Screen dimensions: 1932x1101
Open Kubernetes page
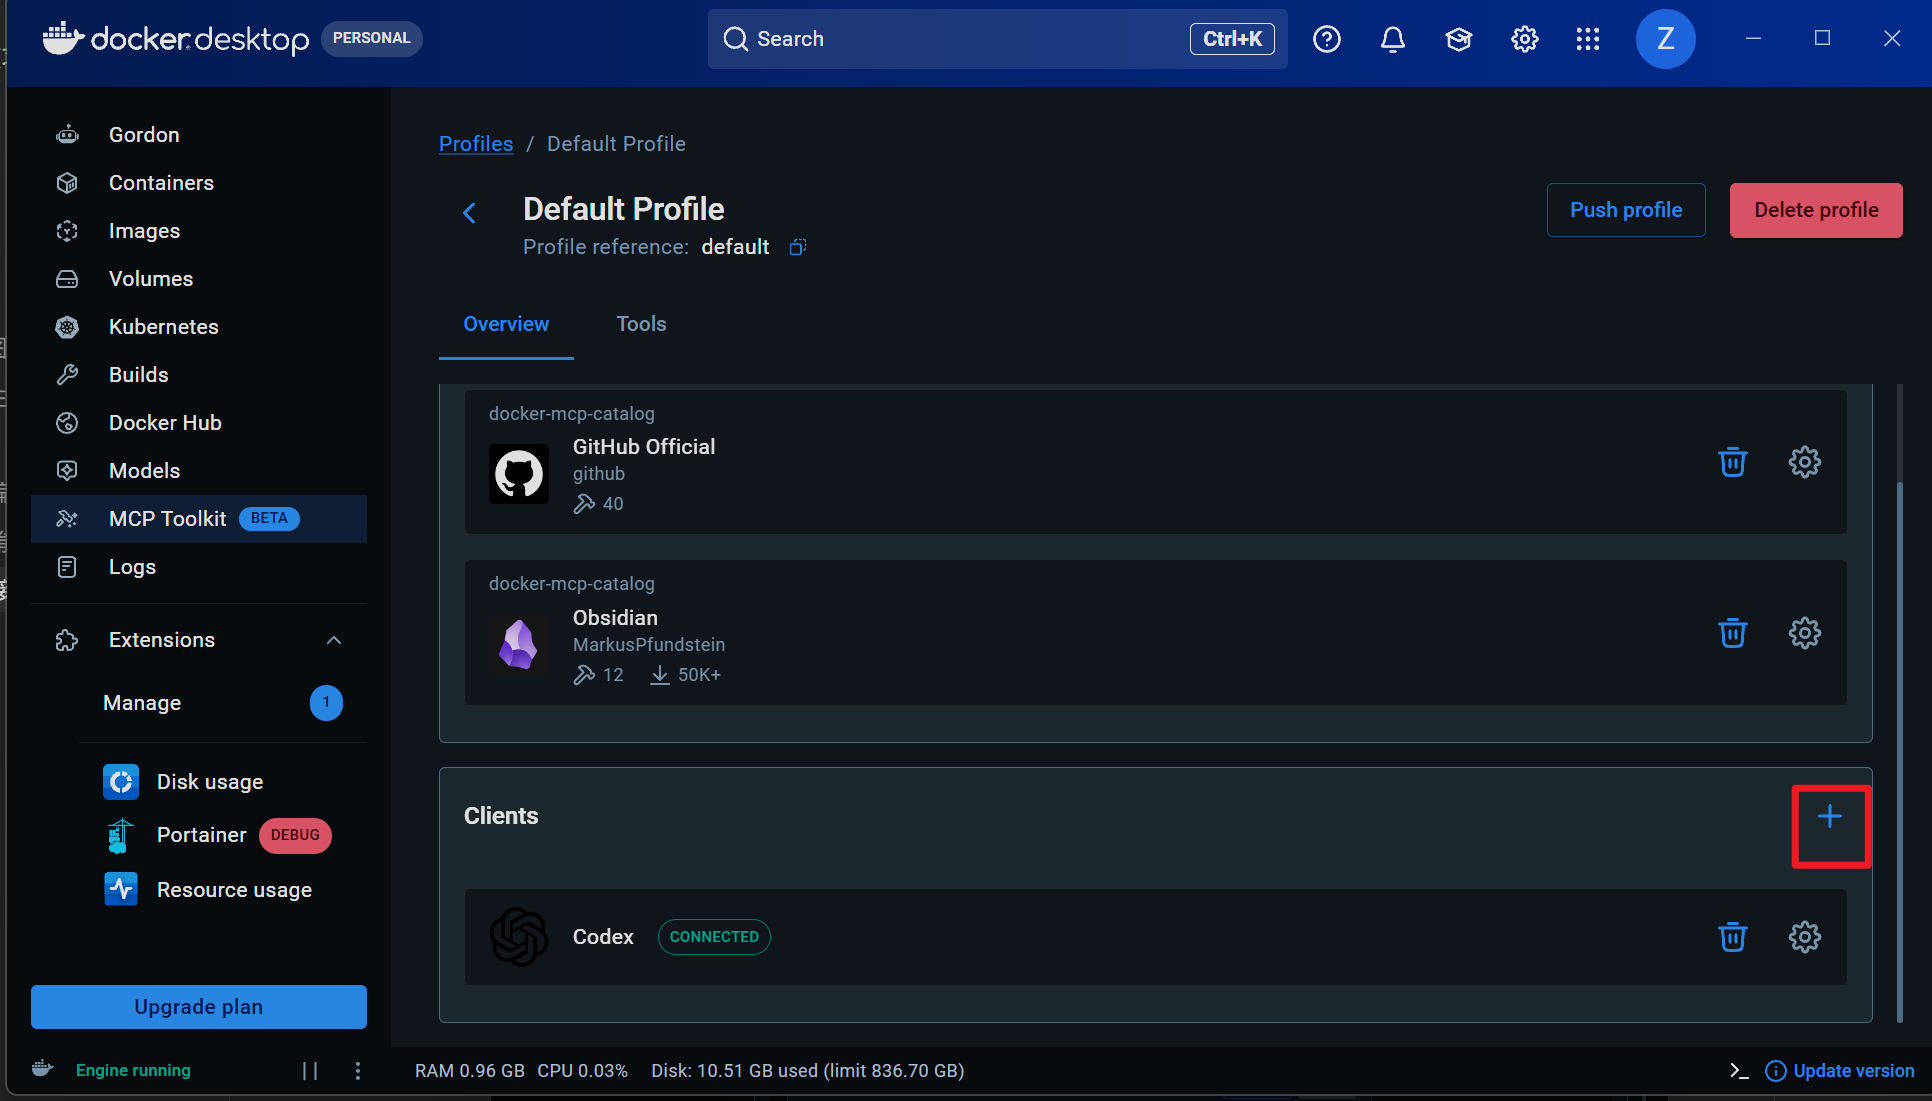199,327
